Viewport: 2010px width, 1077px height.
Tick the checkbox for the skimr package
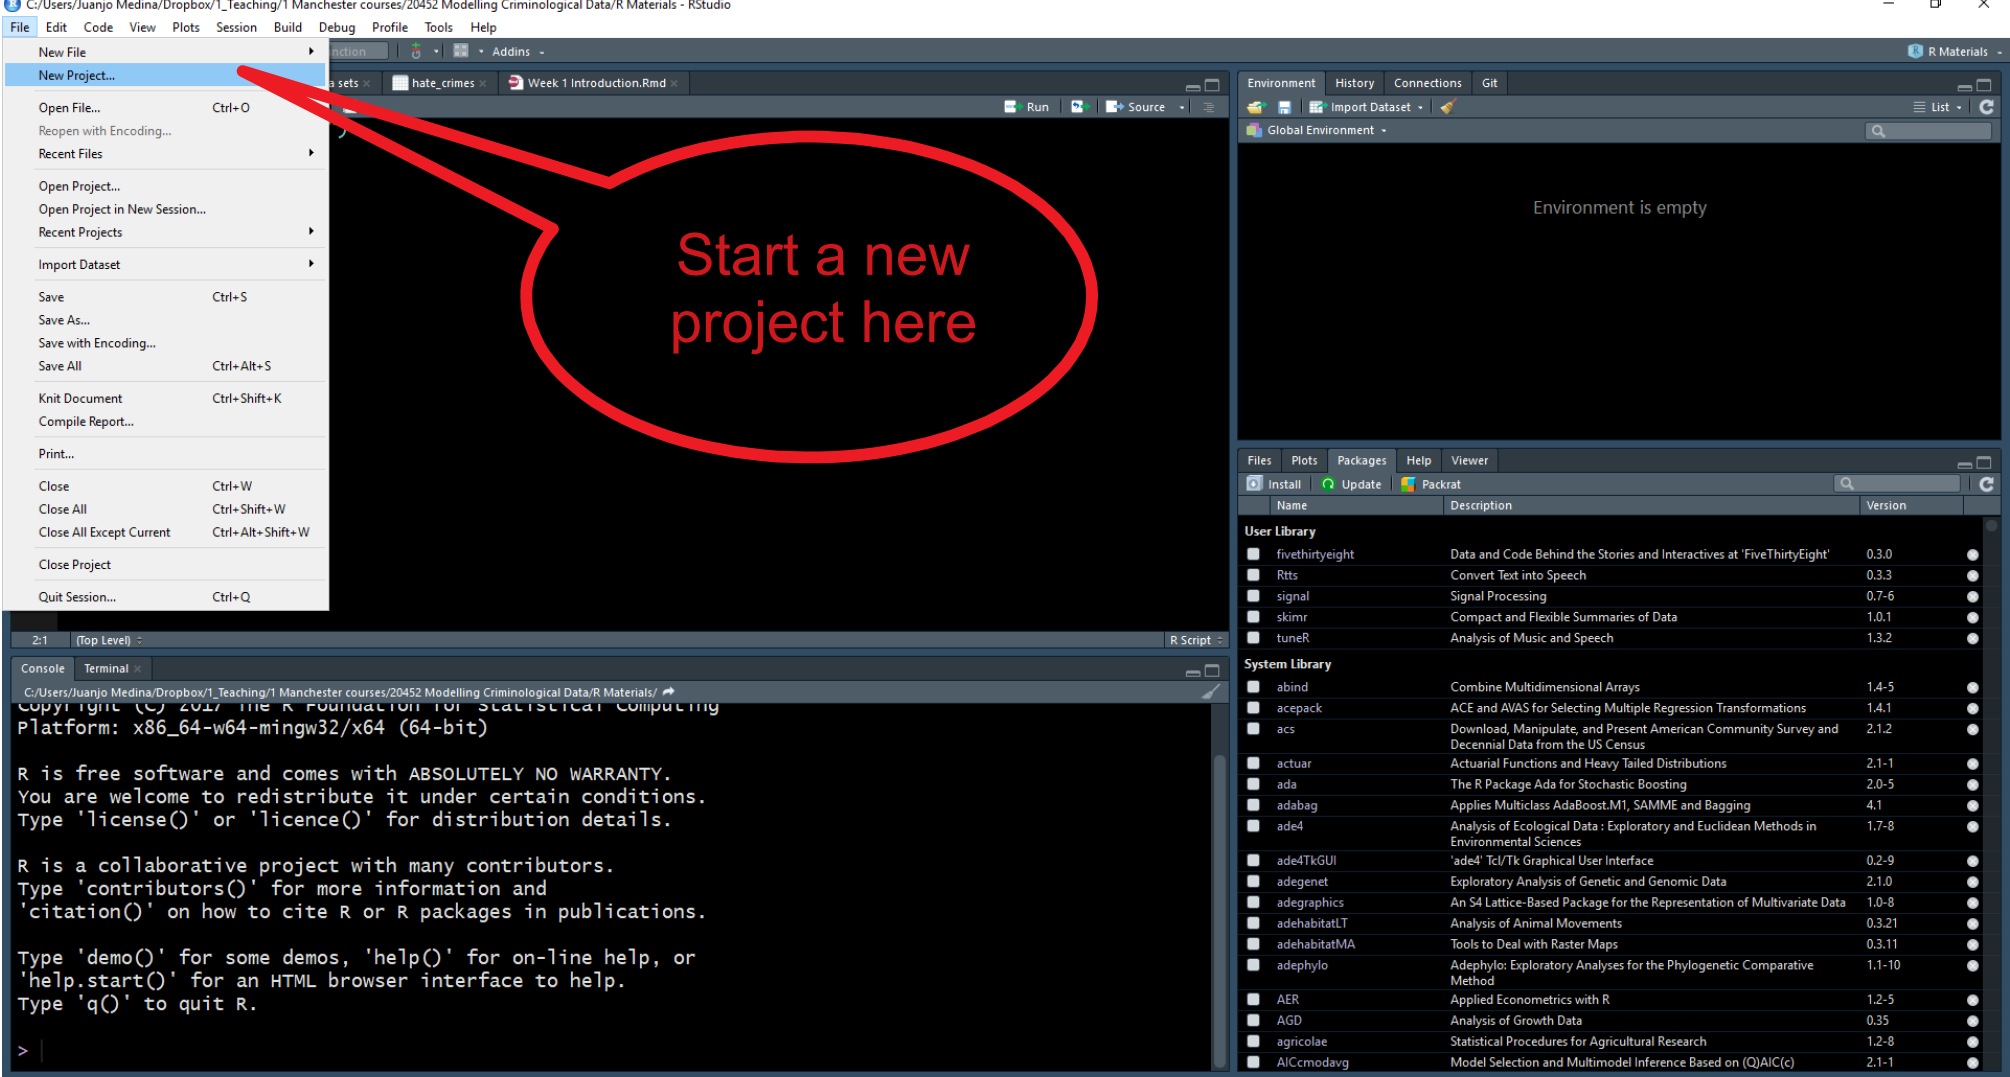pyautogui.click(x=1253, y=617)
